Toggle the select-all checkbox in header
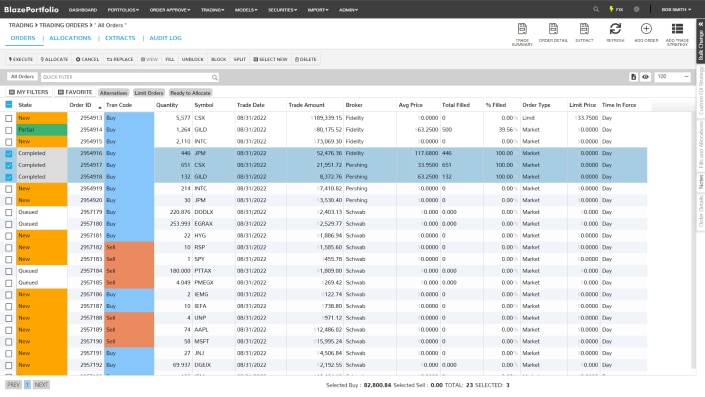Viewport: 705px width, 397px height. click(x=9, y=105)
